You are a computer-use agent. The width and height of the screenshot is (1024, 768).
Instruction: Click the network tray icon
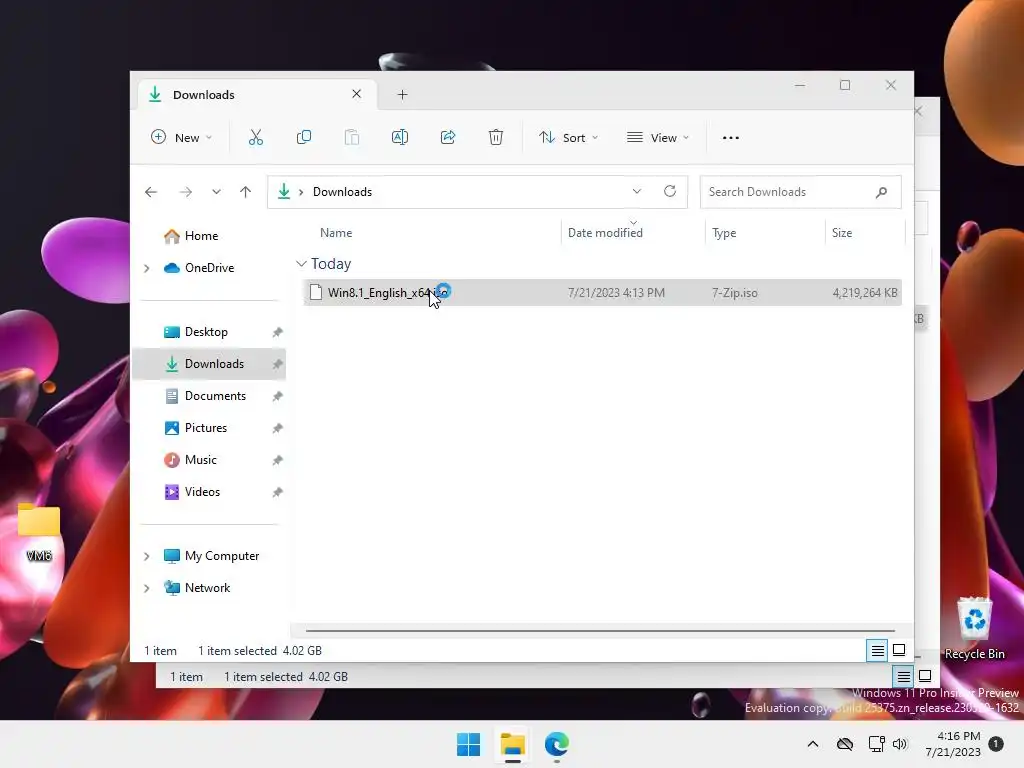tap(876, 744)
